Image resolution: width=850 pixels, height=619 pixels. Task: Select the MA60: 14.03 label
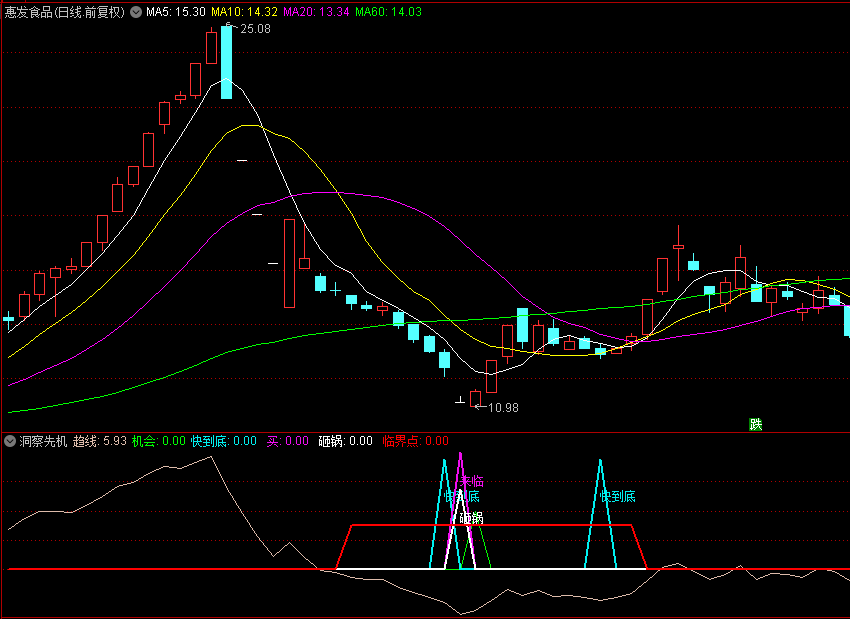pos(388,12)
